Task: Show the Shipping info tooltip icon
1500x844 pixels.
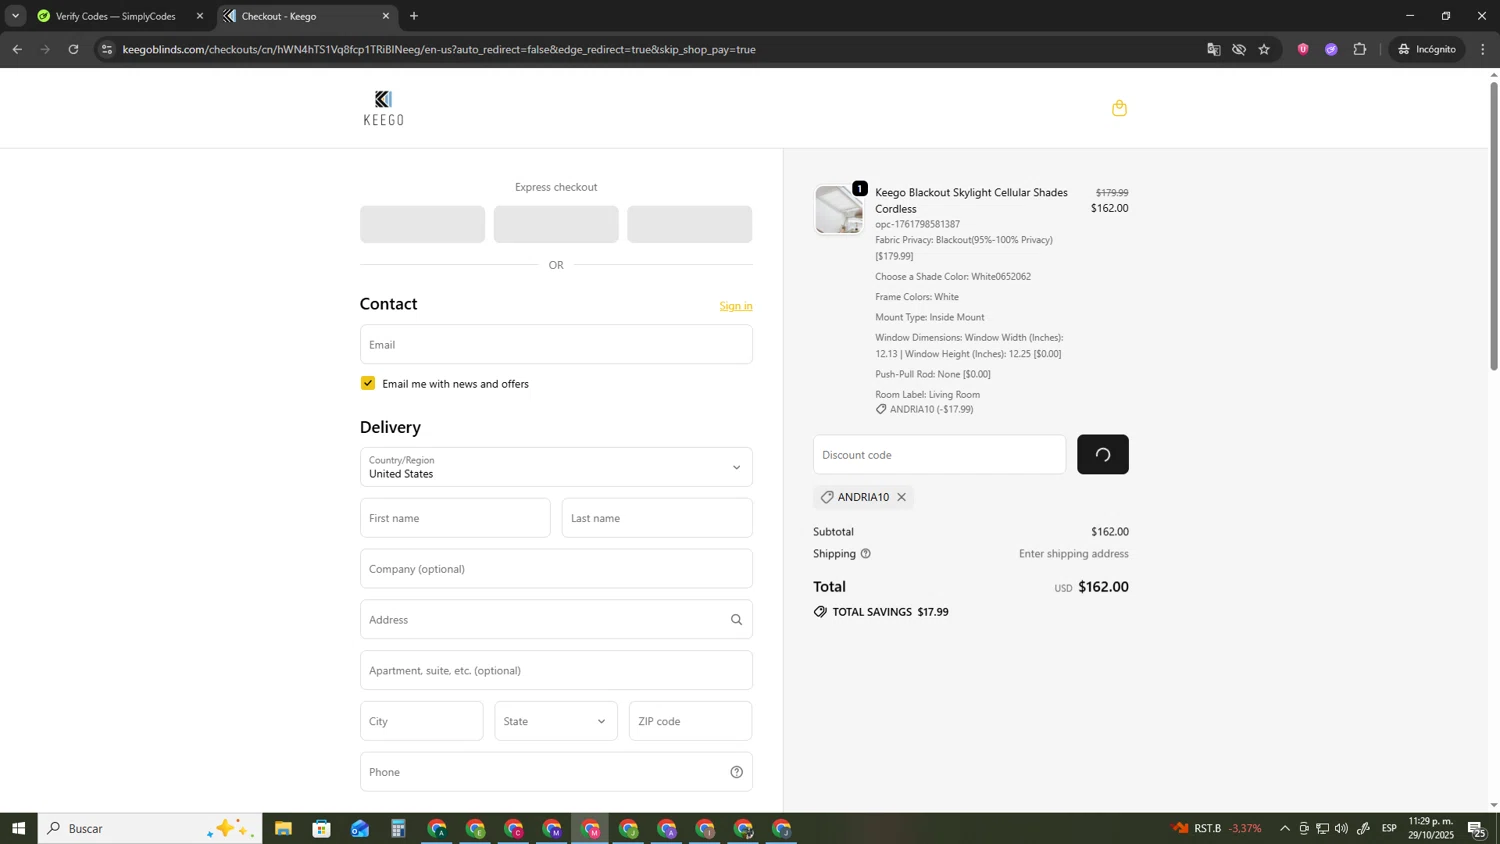Action: coord(866,554)
